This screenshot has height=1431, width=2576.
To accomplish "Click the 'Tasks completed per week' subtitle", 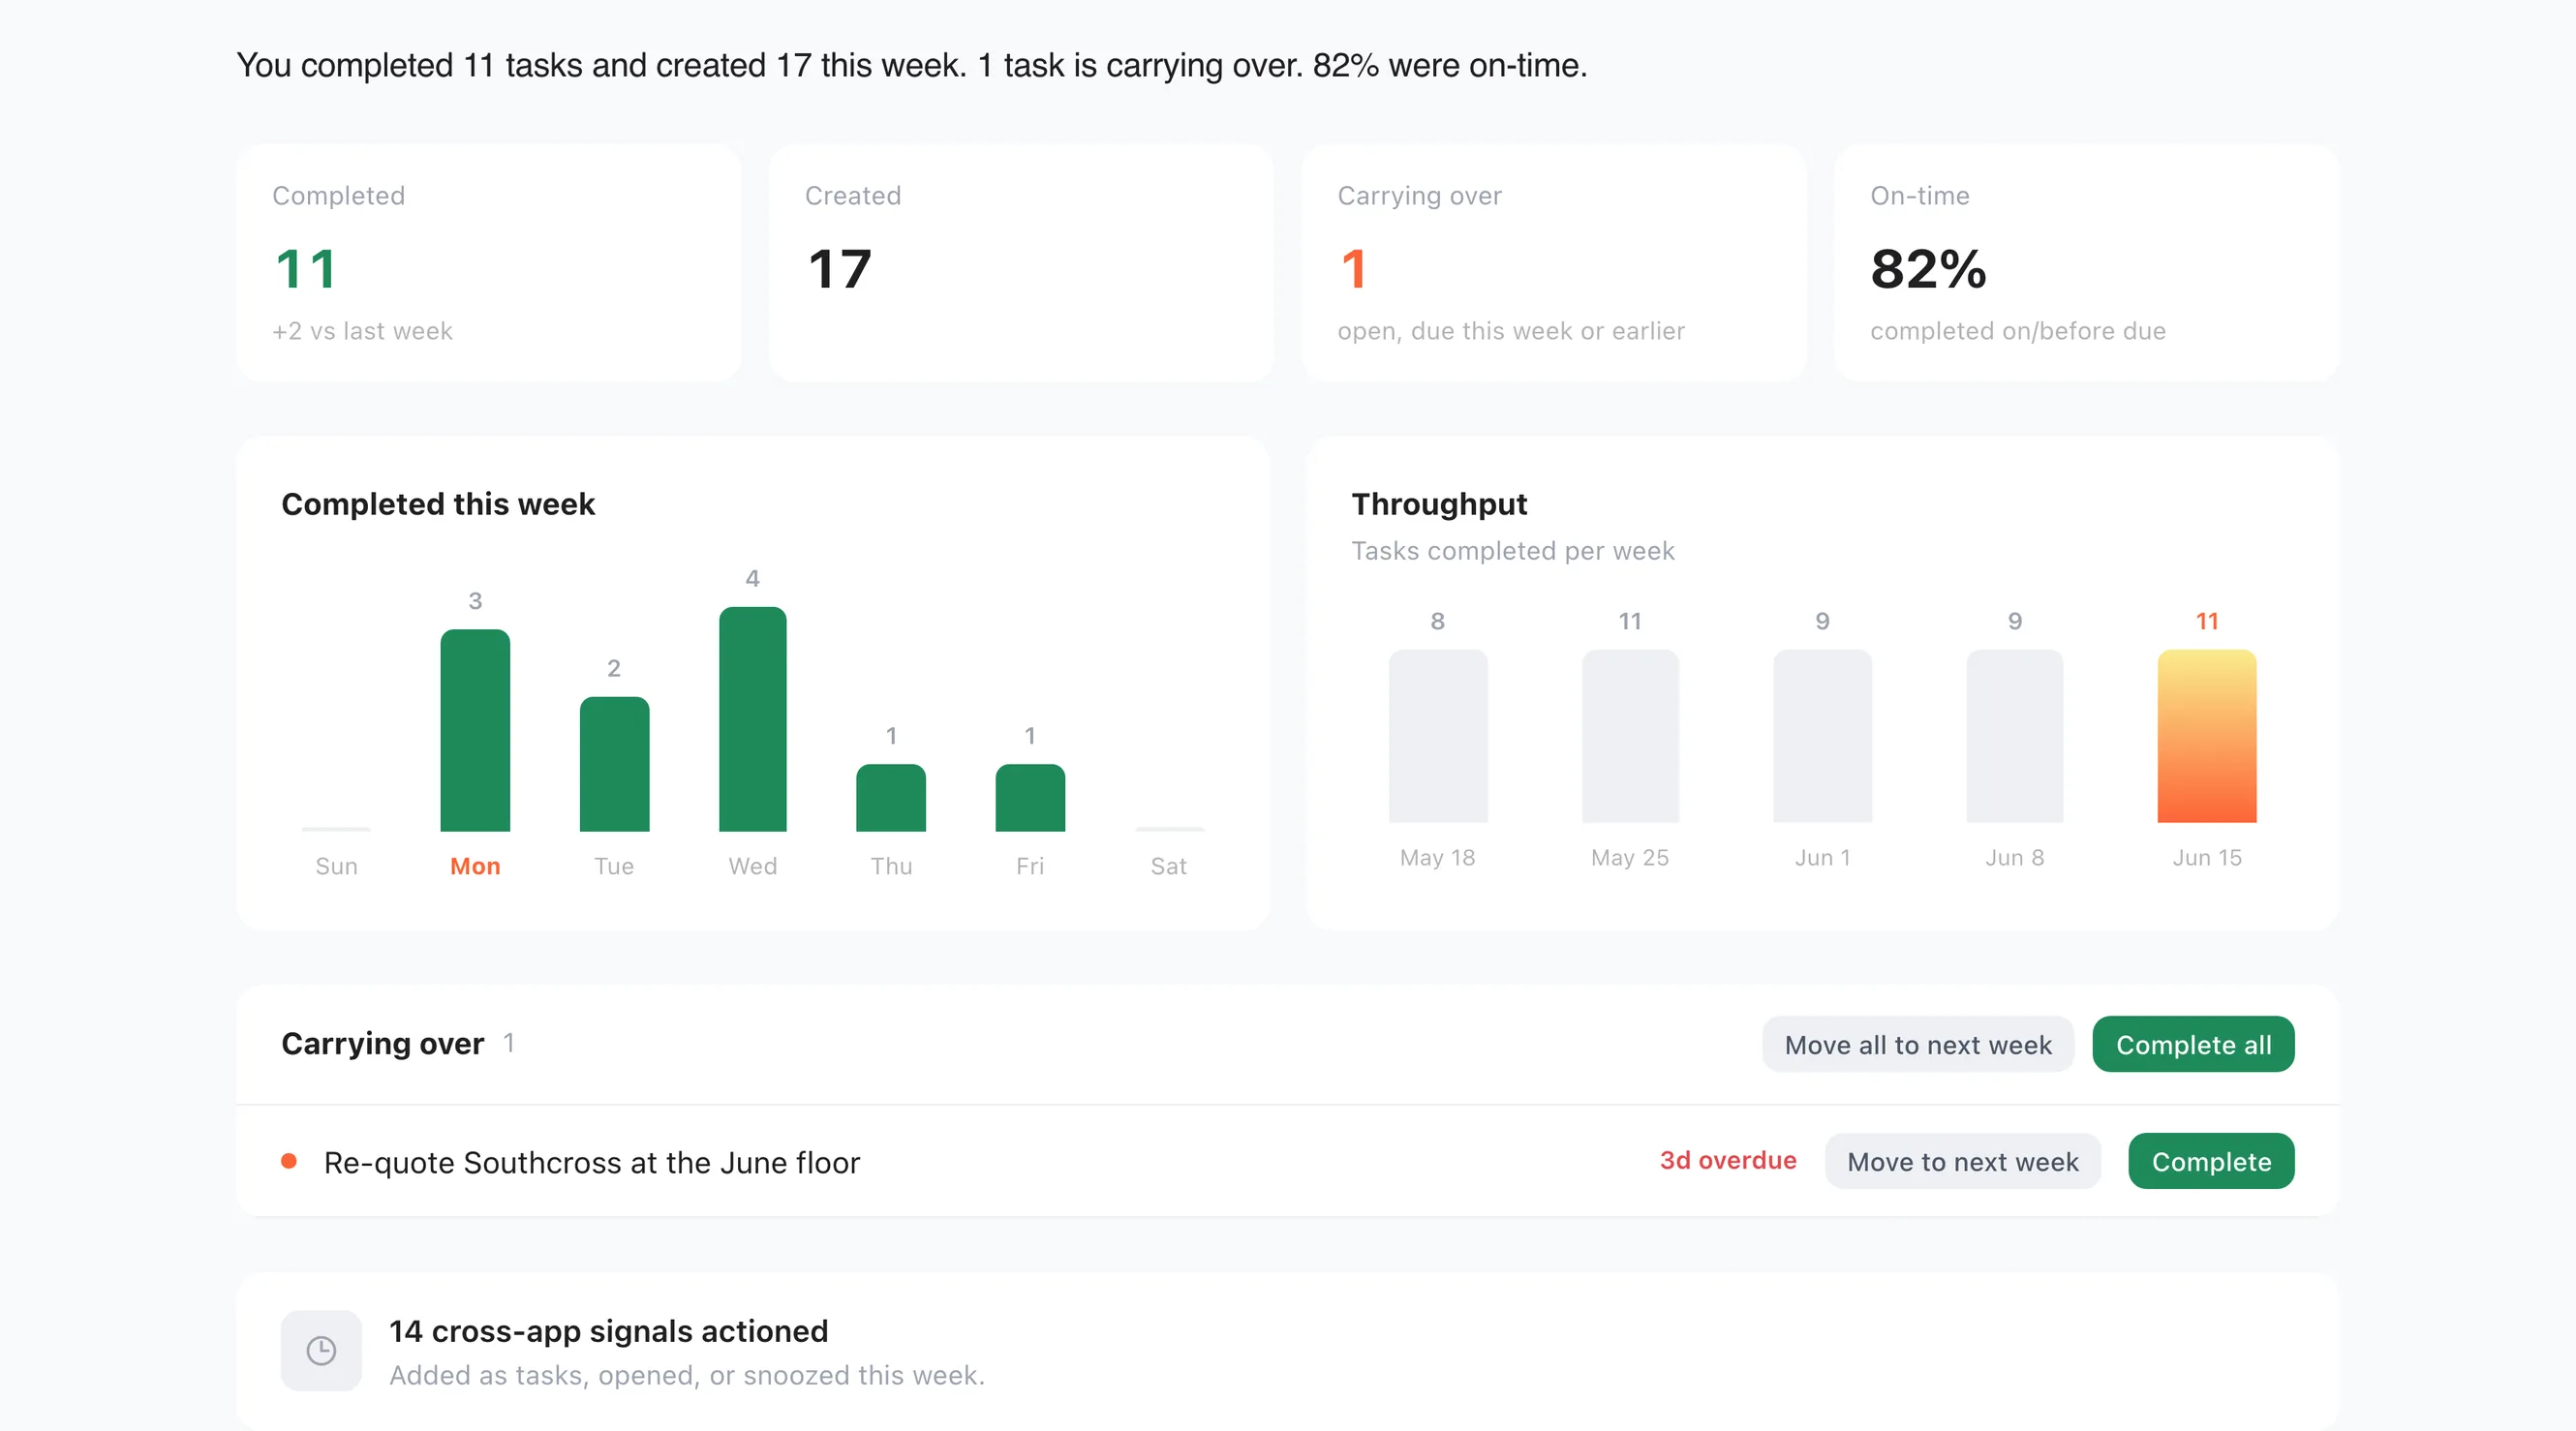I will (x=1512, y=551).
